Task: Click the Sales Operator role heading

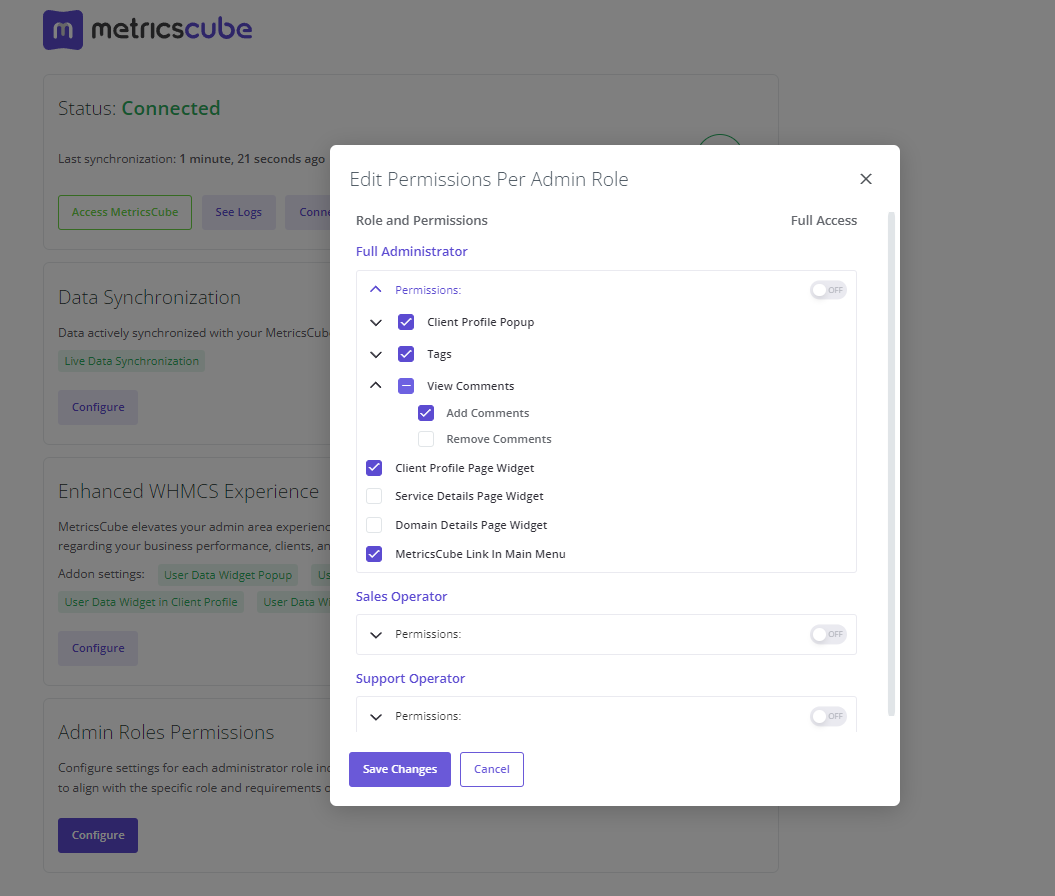Action: pos(402,597)
